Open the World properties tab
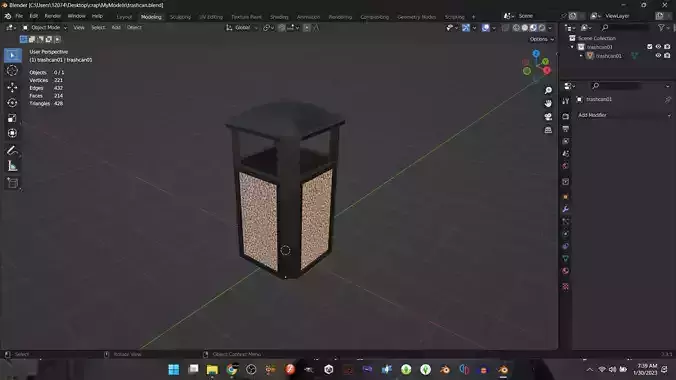 tap(566, 166)
